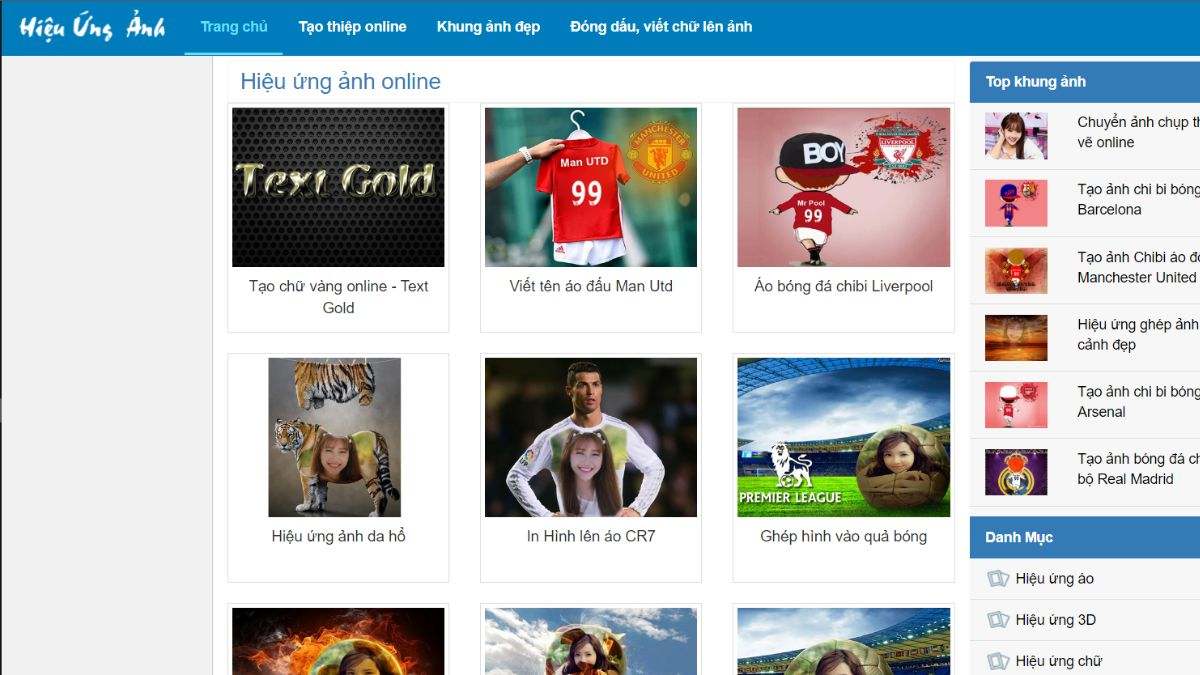Open the stadium ball thumbnail in the bottom row

coord(843,641)
